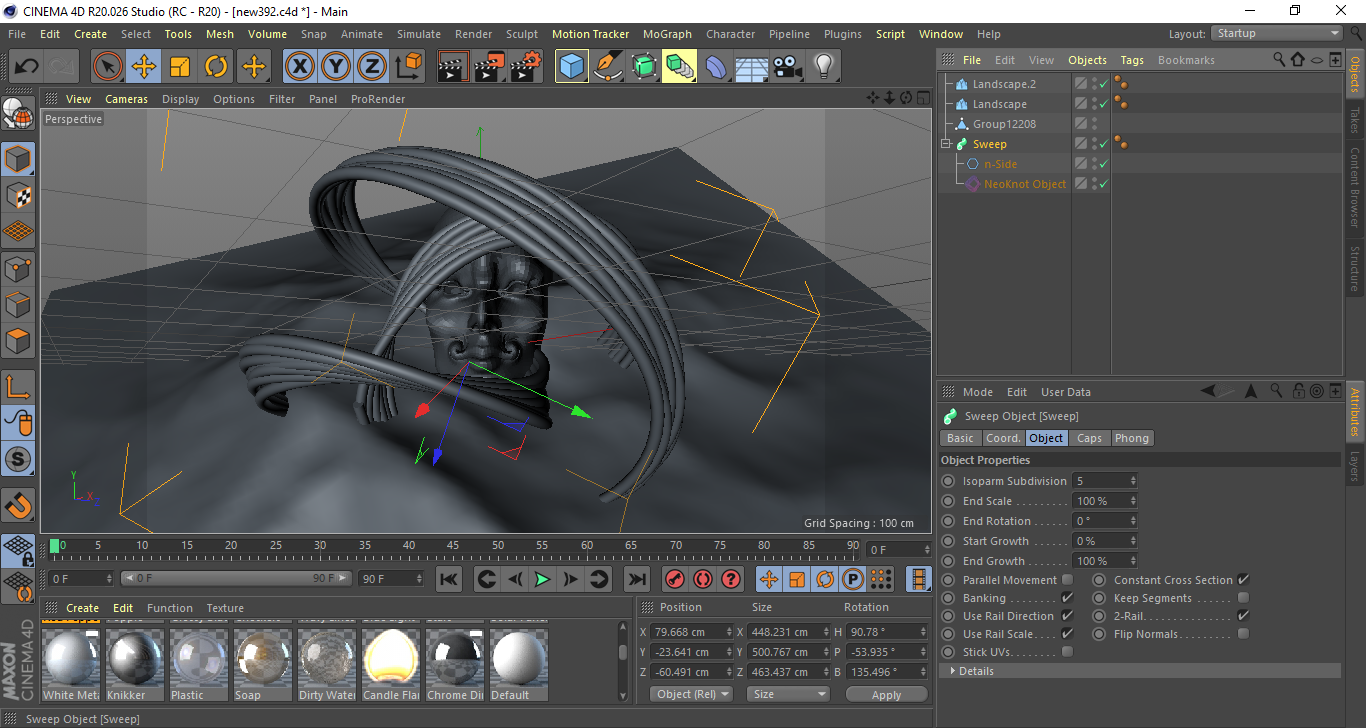1366x728 pixels.
Task: Play the animation forward
Action: click(x=542, y=578)
